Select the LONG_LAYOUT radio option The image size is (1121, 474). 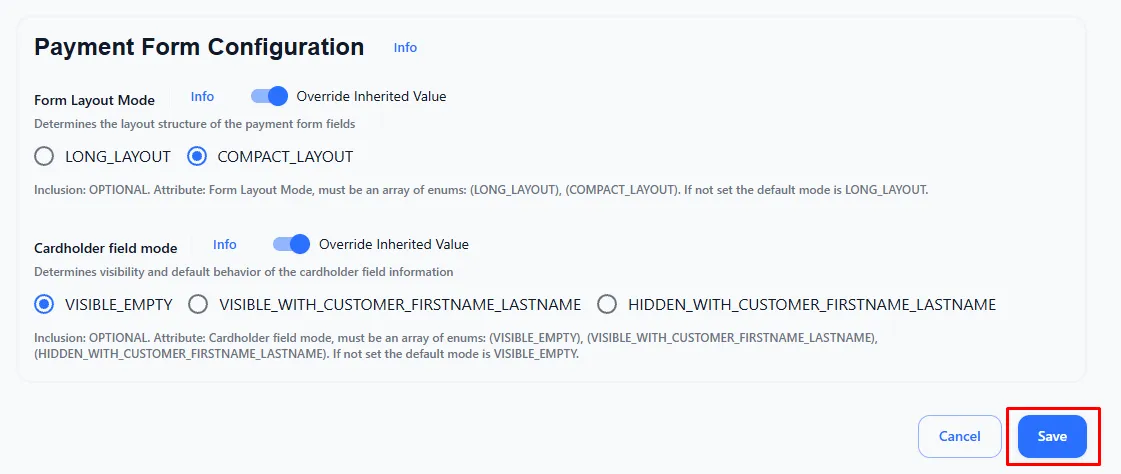[44, 157]
